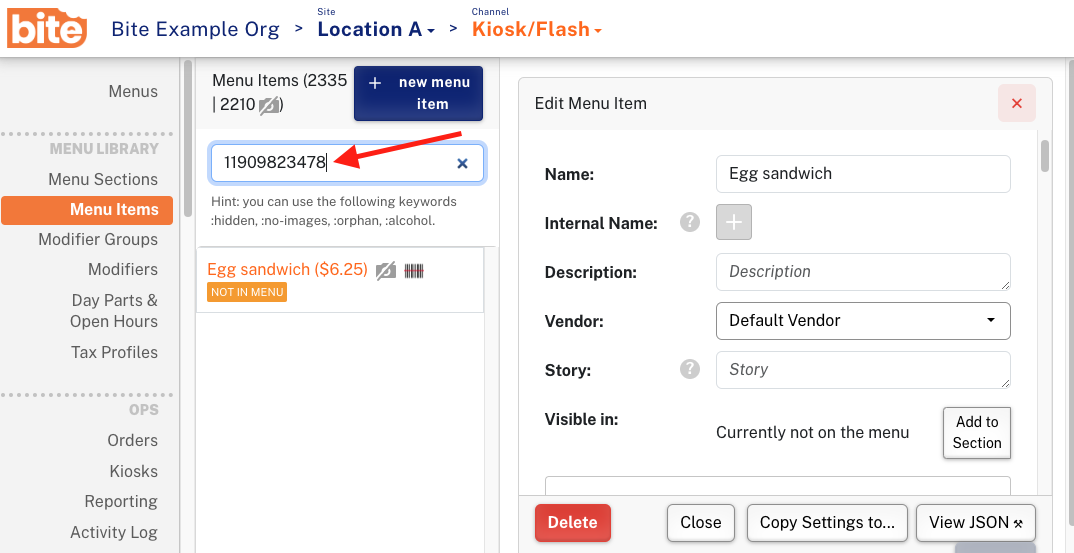This screenshot has width=1074, height=553.
Task: Click the hidden eye icon beside Egg sandwich
Action: point(386,271)
